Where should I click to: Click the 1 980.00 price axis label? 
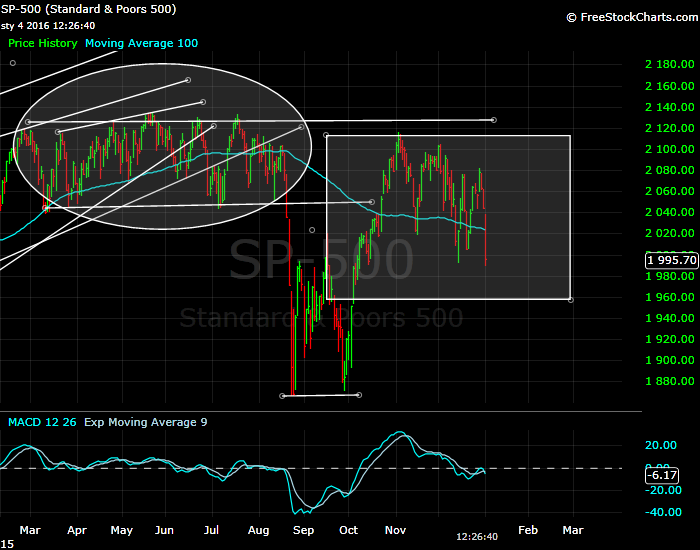pos(670,276)
